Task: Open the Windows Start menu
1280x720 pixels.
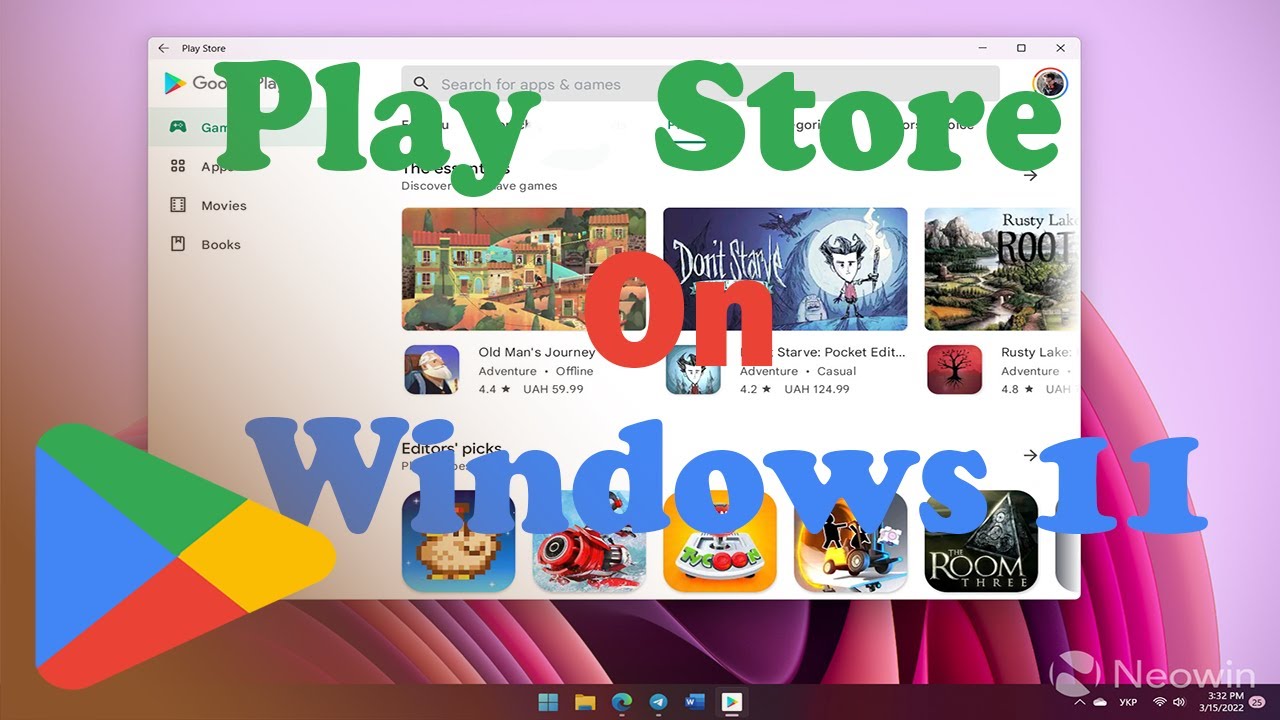Action: coord(548,702)
